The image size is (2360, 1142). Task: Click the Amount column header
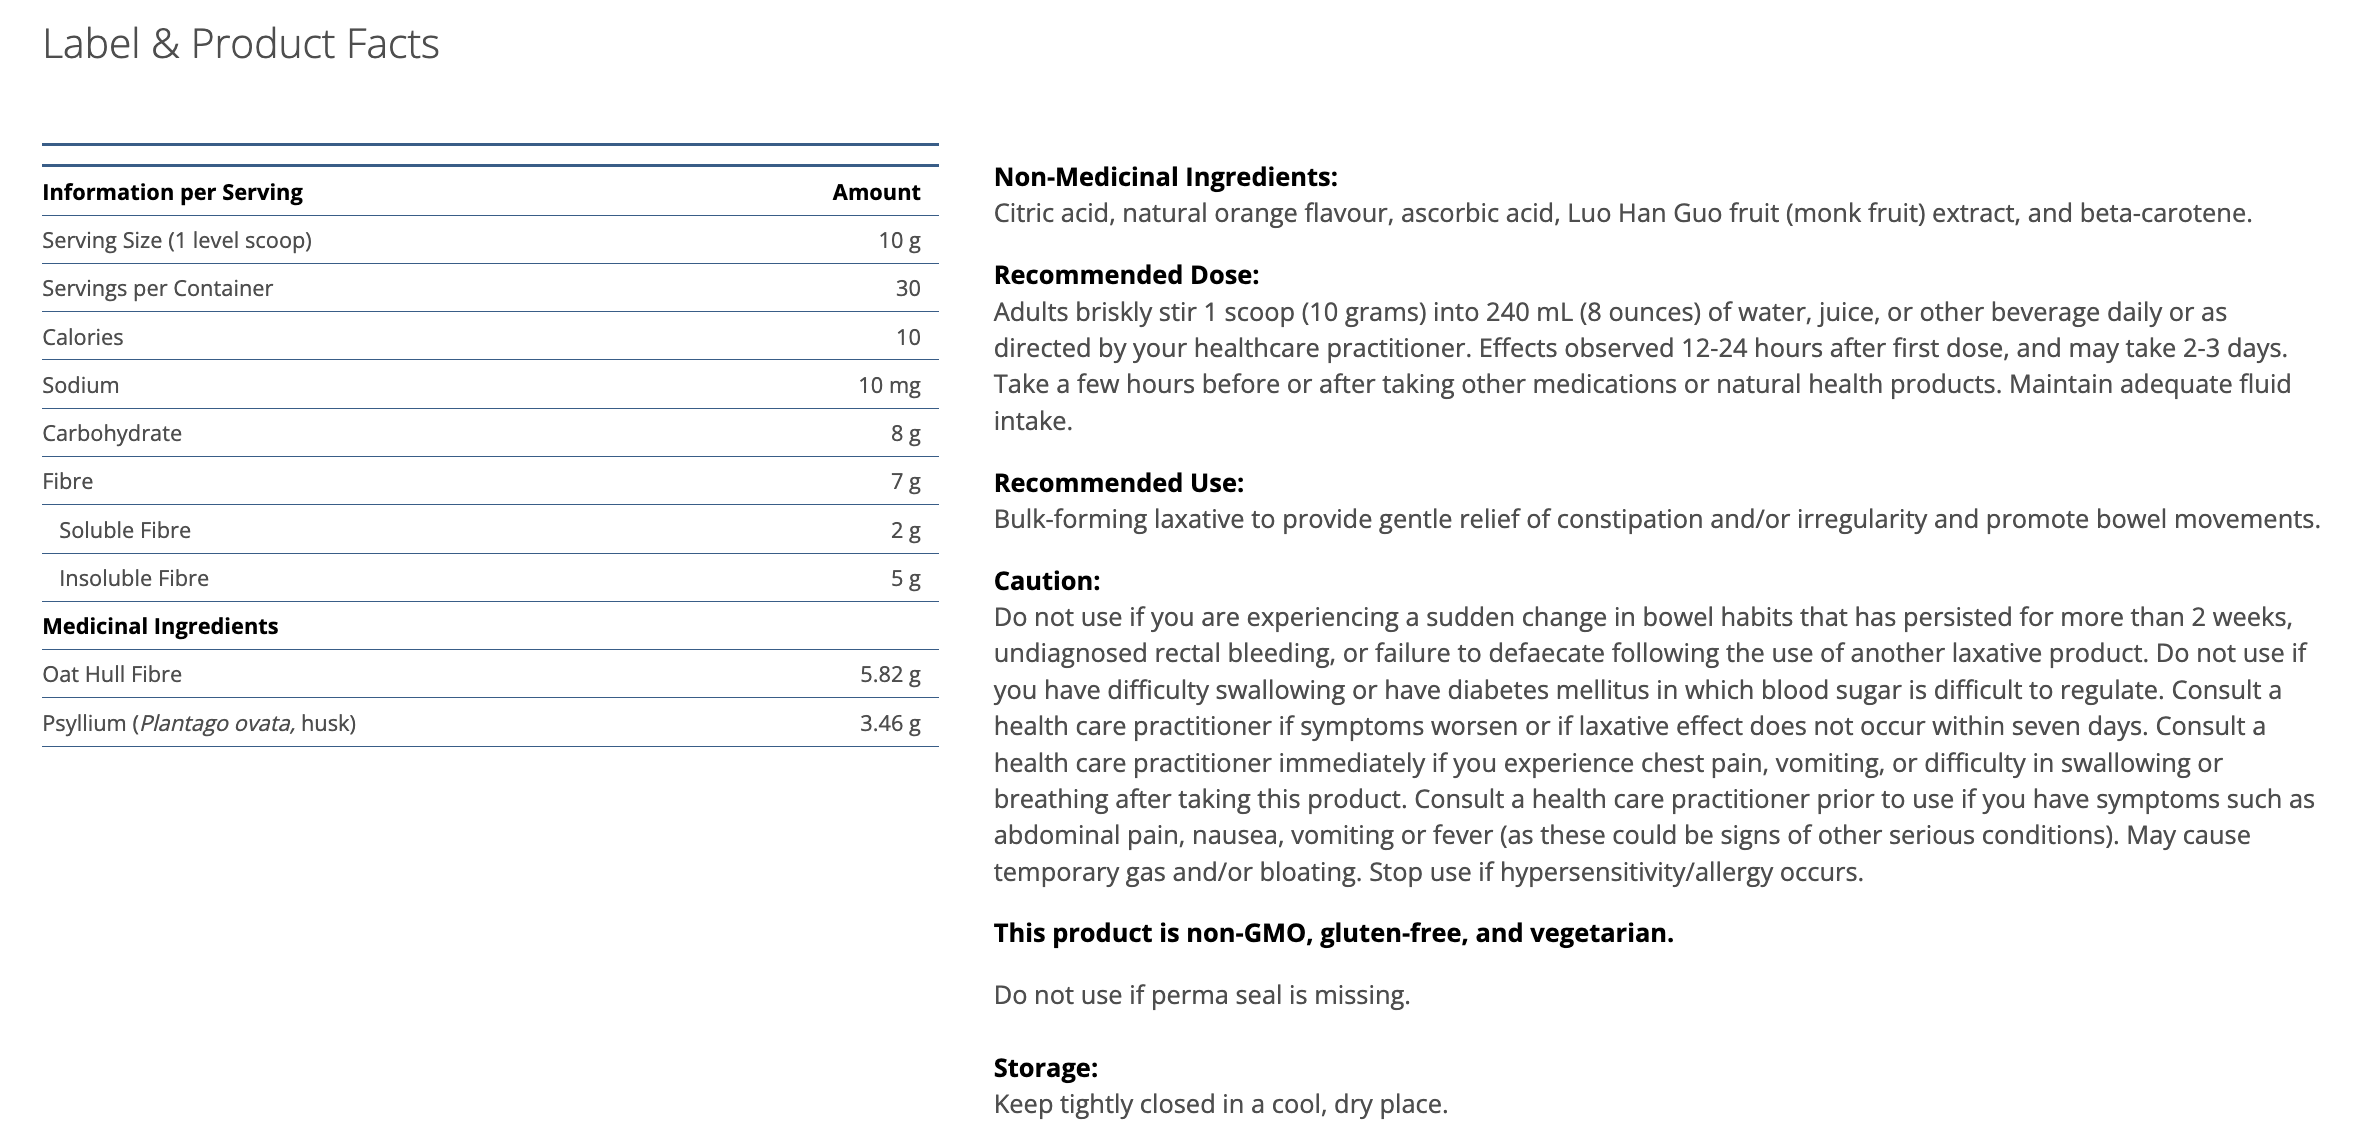[x=876, y=192]
